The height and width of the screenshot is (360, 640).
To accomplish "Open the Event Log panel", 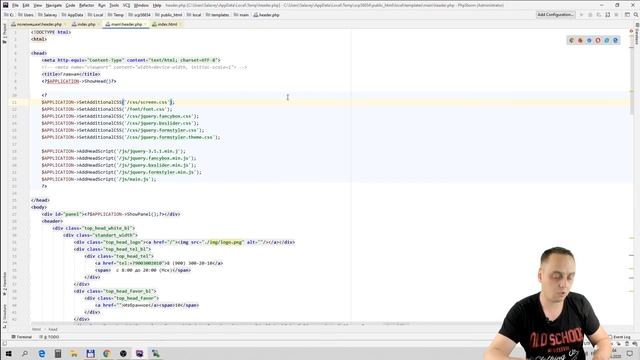I will tap(619, 337).
